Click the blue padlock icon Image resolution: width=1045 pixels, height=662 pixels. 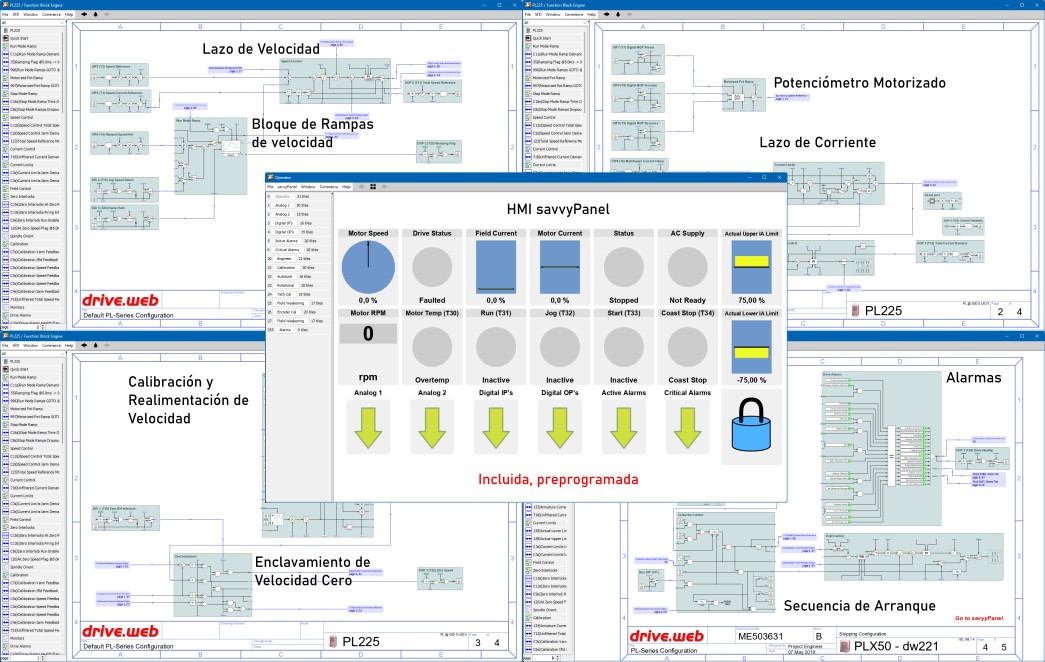(x=749, y=427)
